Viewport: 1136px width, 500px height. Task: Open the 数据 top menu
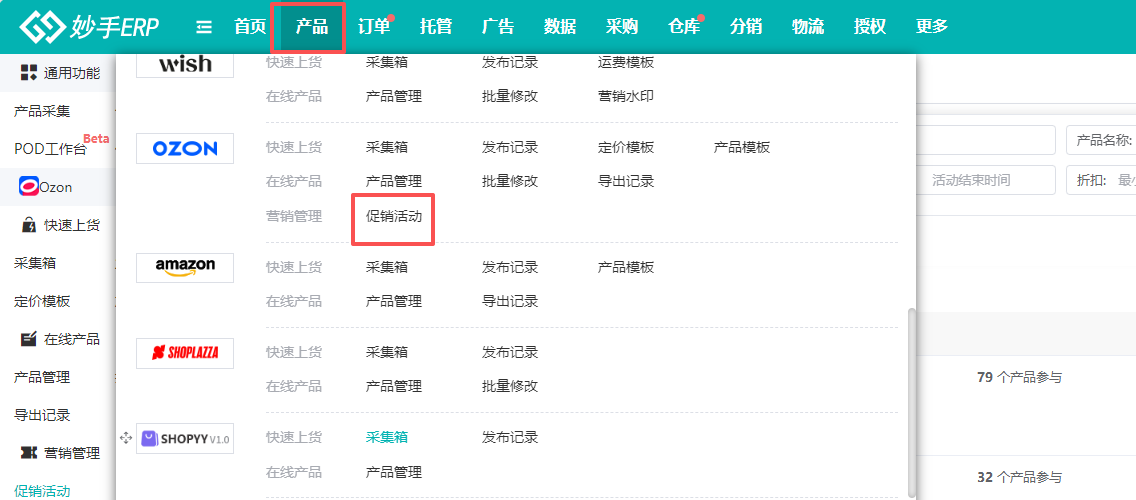[560, 27]
